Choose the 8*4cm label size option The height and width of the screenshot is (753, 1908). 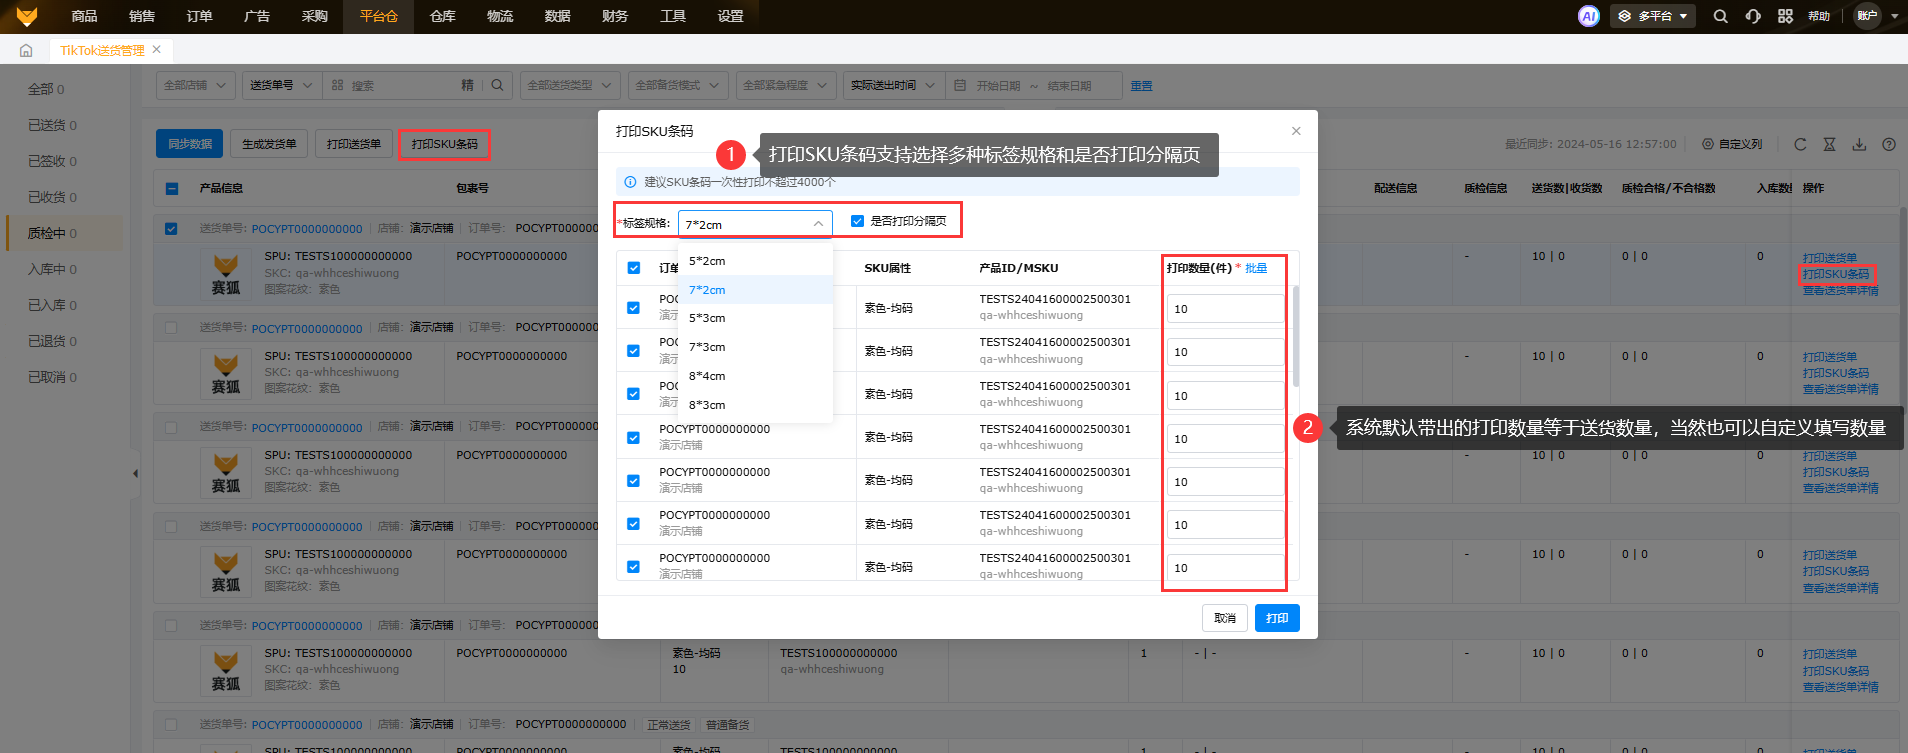755,376
